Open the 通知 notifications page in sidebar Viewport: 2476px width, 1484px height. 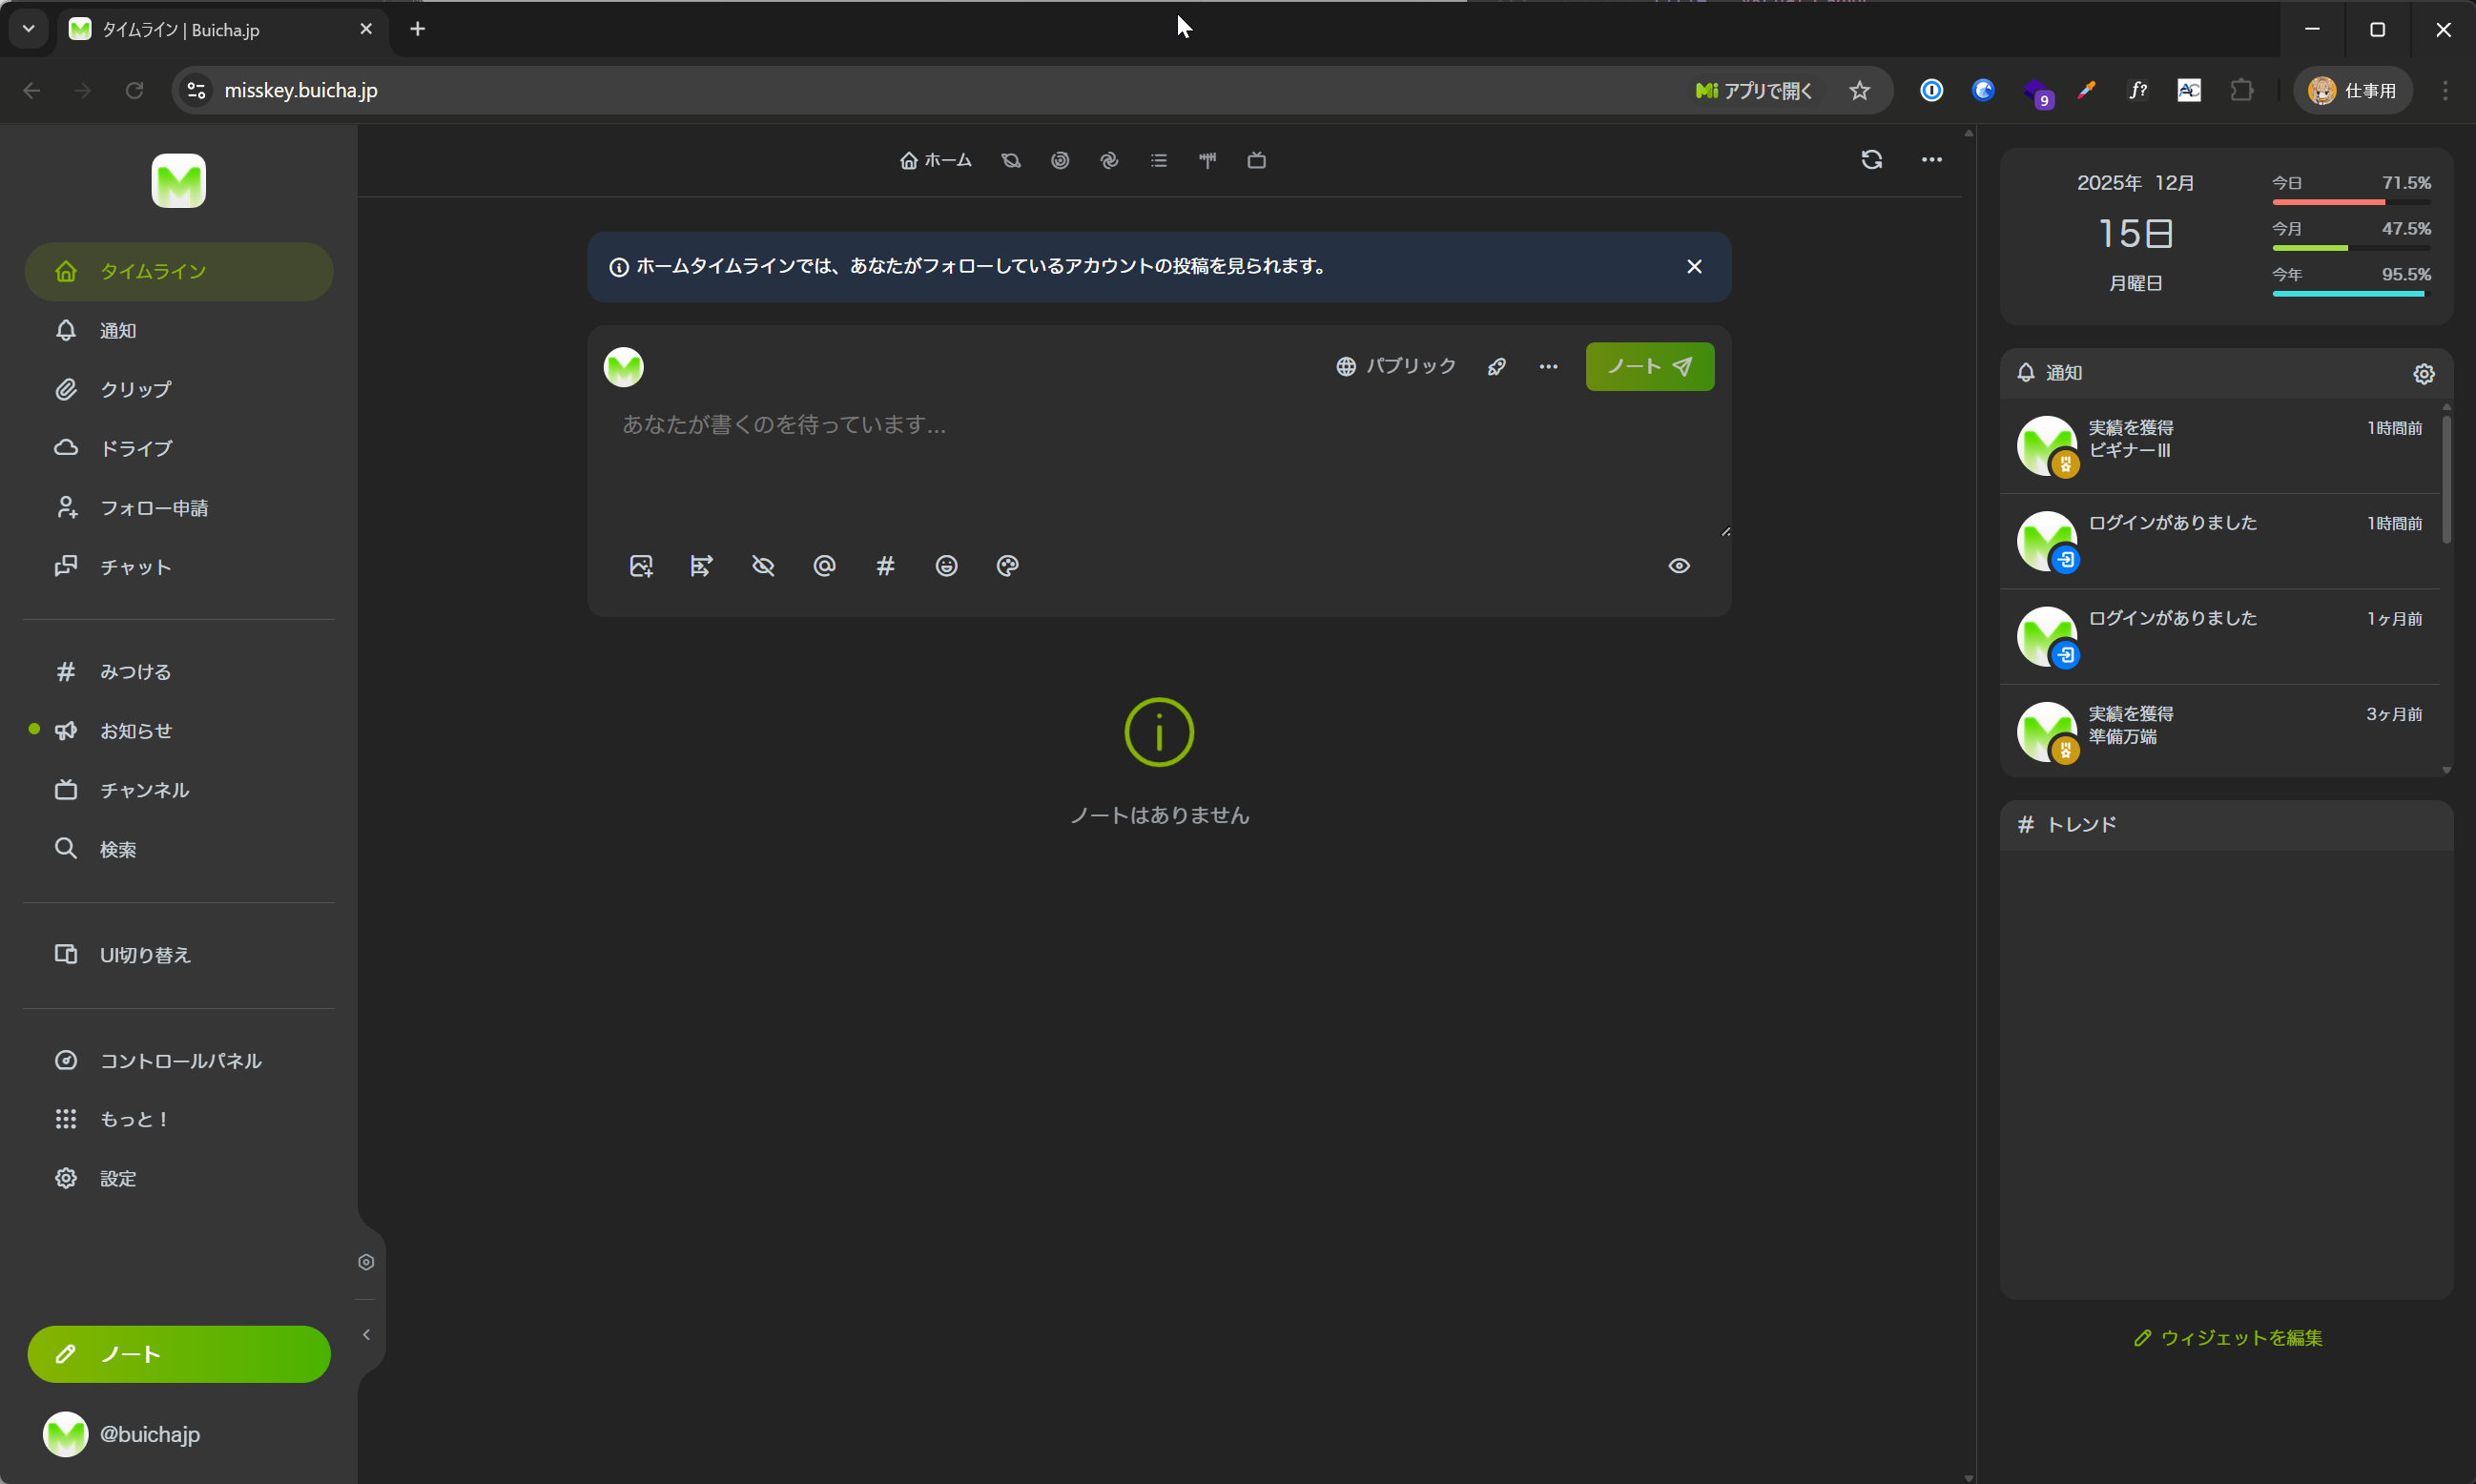178,331
